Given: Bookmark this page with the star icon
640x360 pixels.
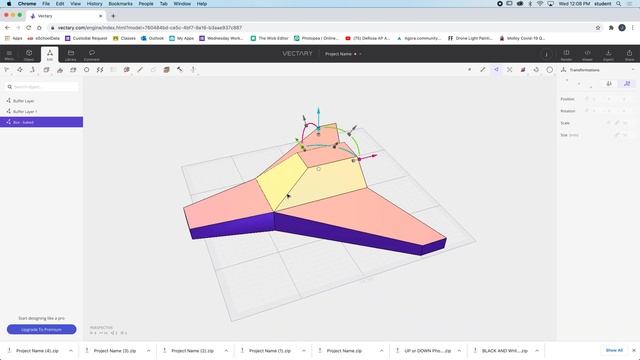Looking at the screenshot, I should [598, 28].
